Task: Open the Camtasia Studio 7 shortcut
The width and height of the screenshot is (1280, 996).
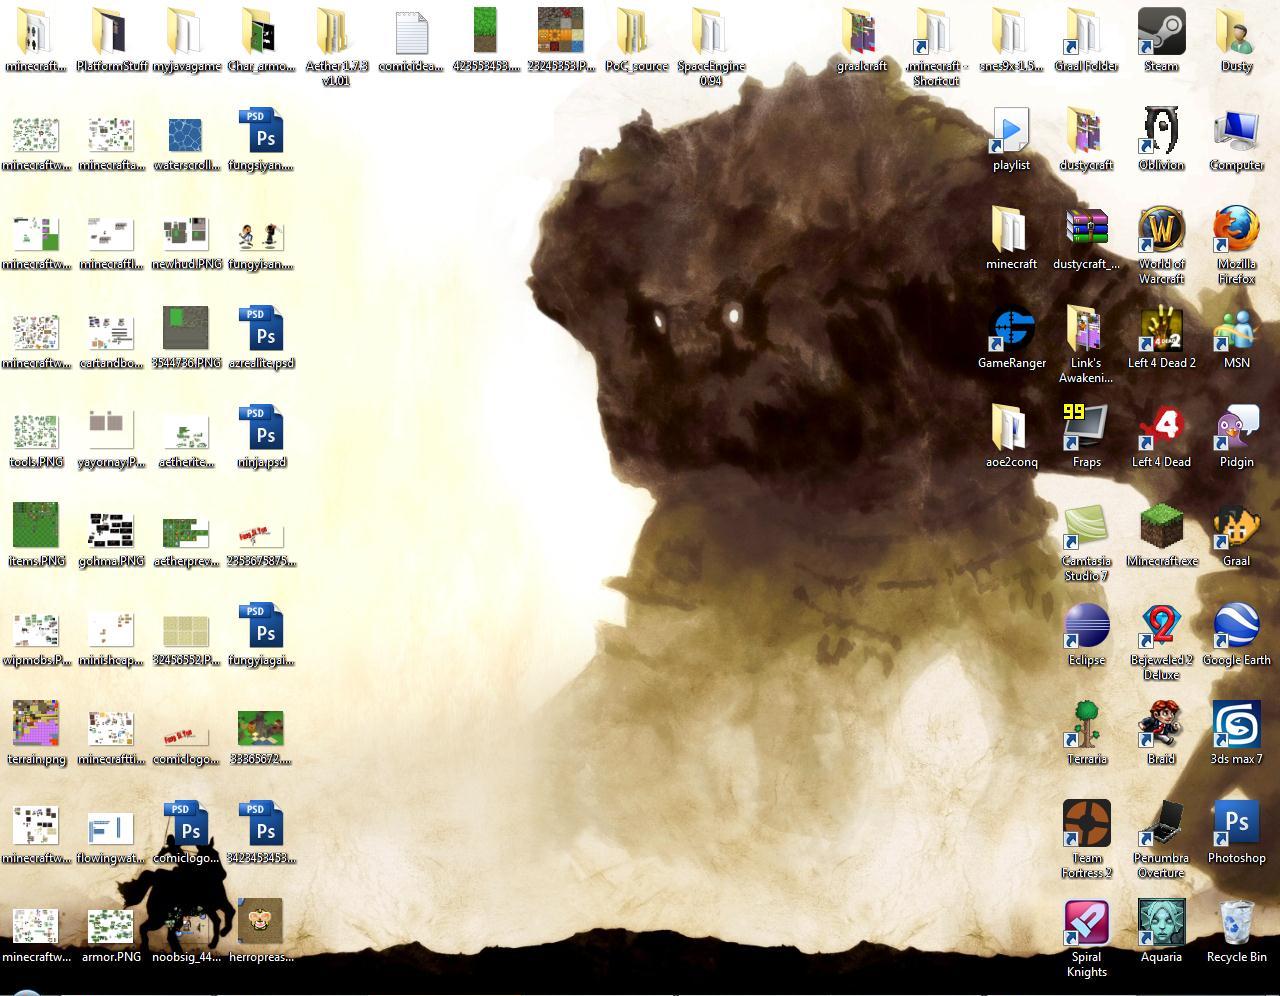Action: tap(1086, 527)
